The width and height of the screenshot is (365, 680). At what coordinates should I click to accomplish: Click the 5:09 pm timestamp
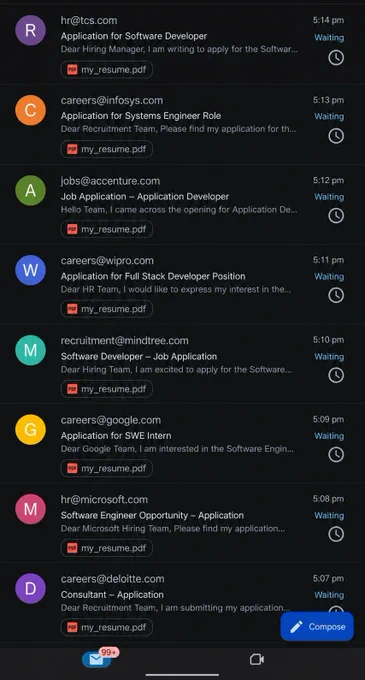click(x=329, y=419)
